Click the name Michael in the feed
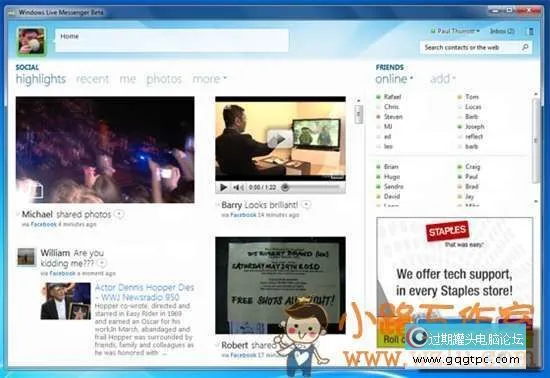This screenshot has height=378, width=550. (x=37, y=214)
